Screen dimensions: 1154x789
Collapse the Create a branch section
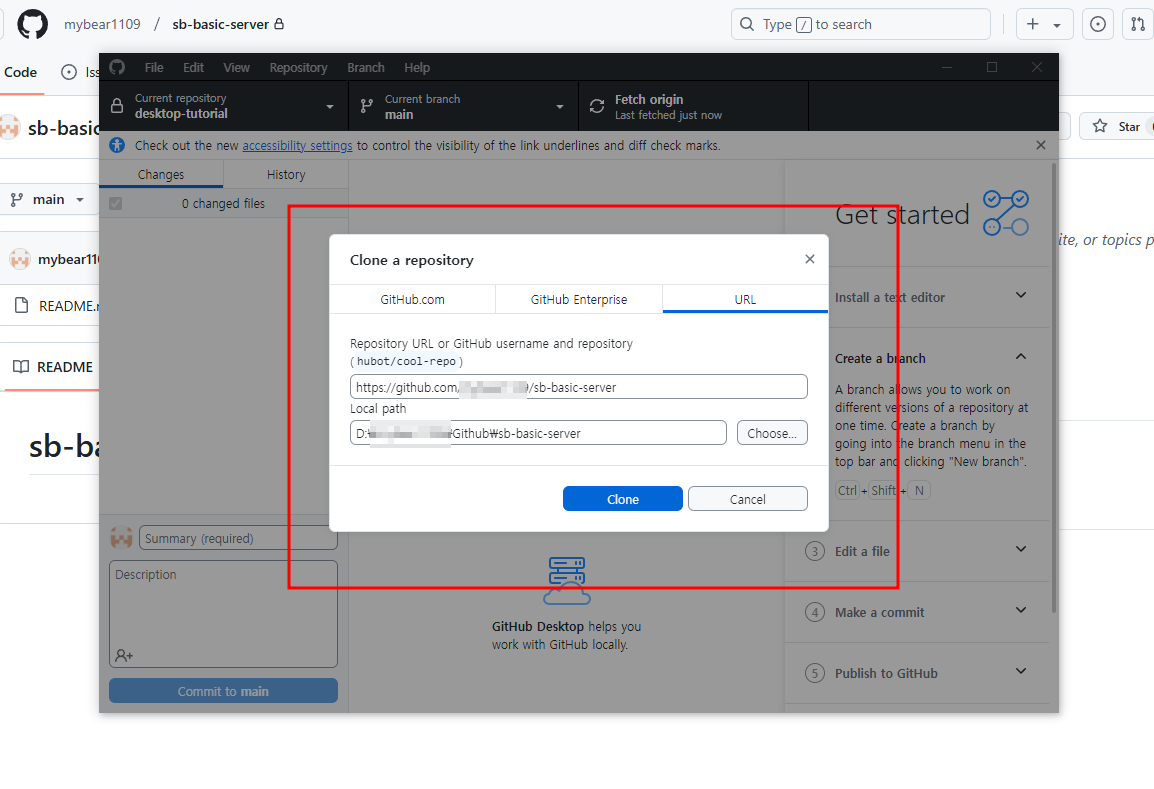[1021, 356]
